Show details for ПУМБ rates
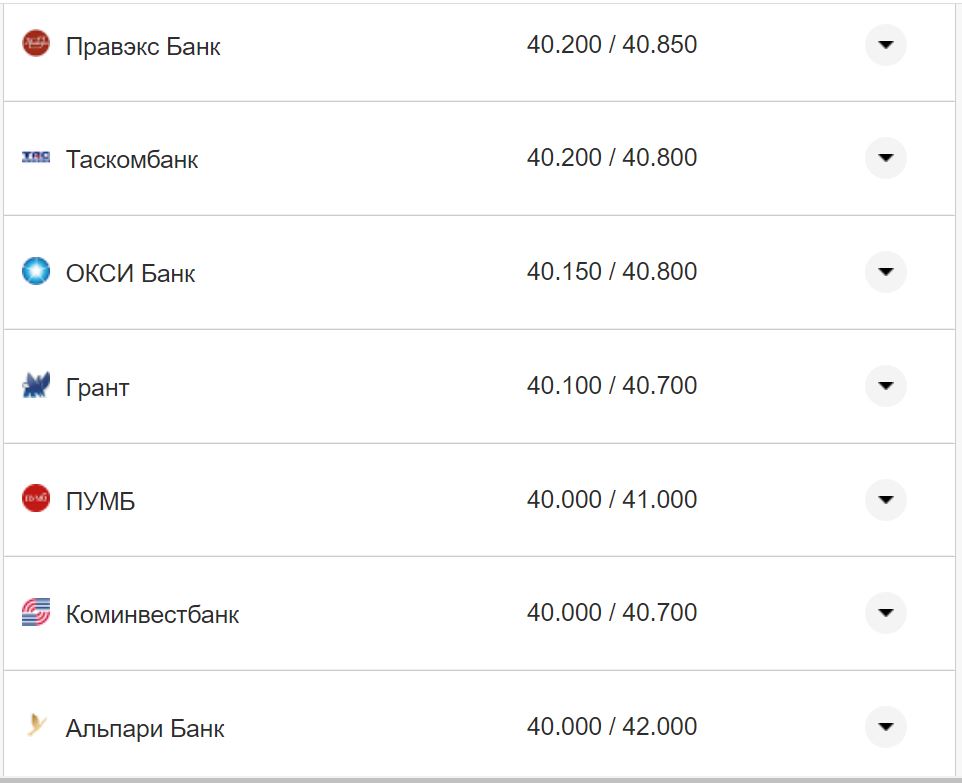This screenshot has height=783, width=962. tap(885, 499)
